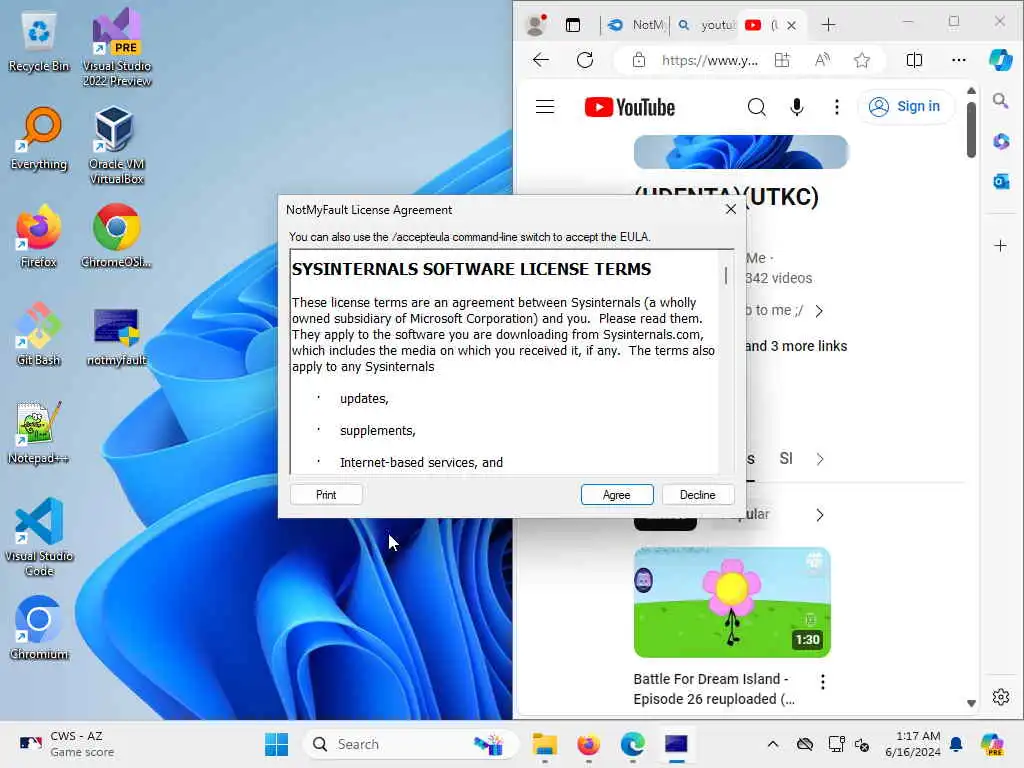Click the YouTube Sign in button
Image resolution: width=1024 pixels, height=768 pixels.
(904, 106)
